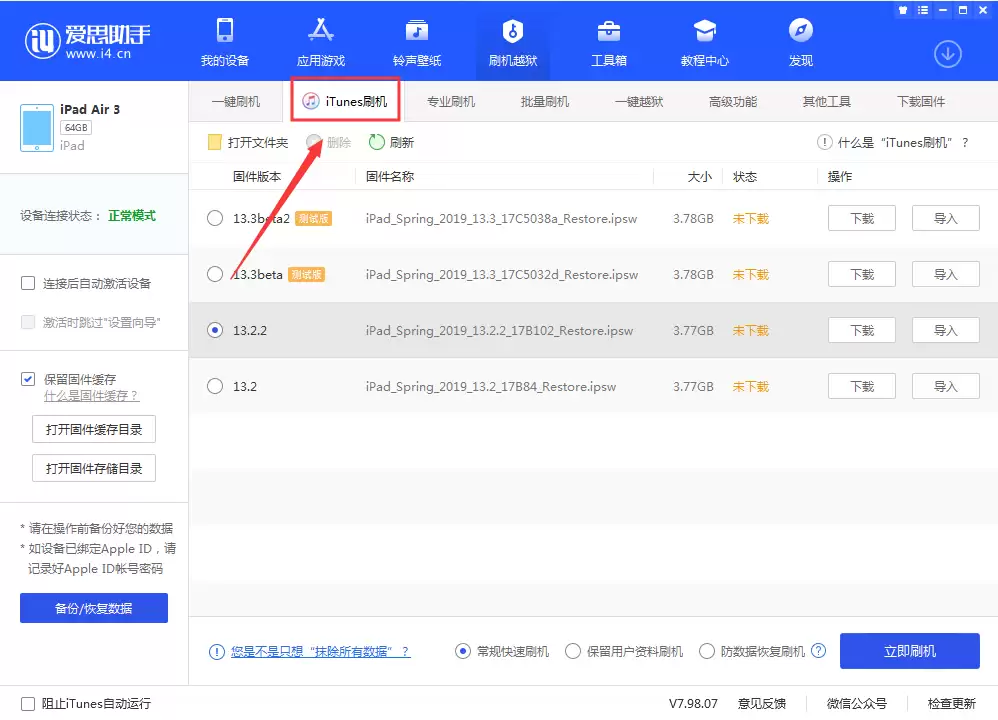Screen dimensions: 998x720
Task: Import firmware for 13.2 row
Action: pos(945,386)
